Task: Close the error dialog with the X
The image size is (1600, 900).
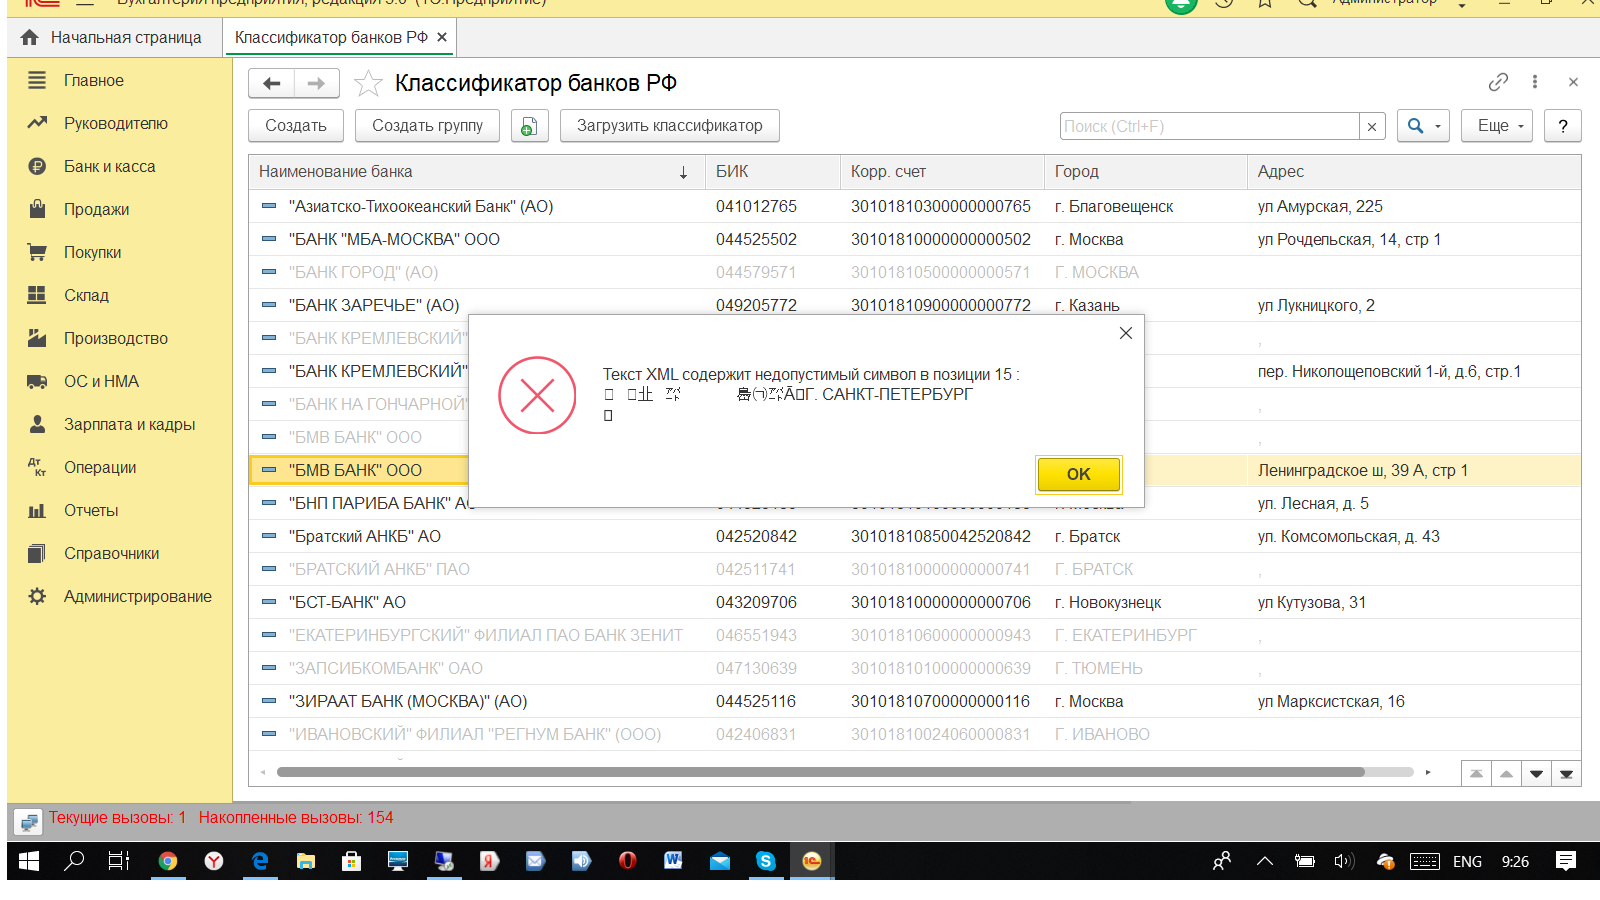Action: pyautogui.click(x=1126, y=333)
